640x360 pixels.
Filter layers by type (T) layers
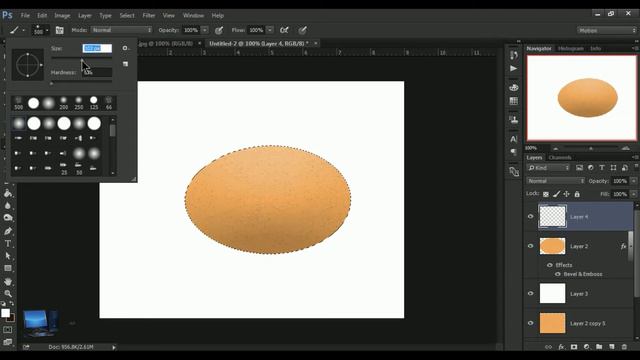[x=602, y=168]
